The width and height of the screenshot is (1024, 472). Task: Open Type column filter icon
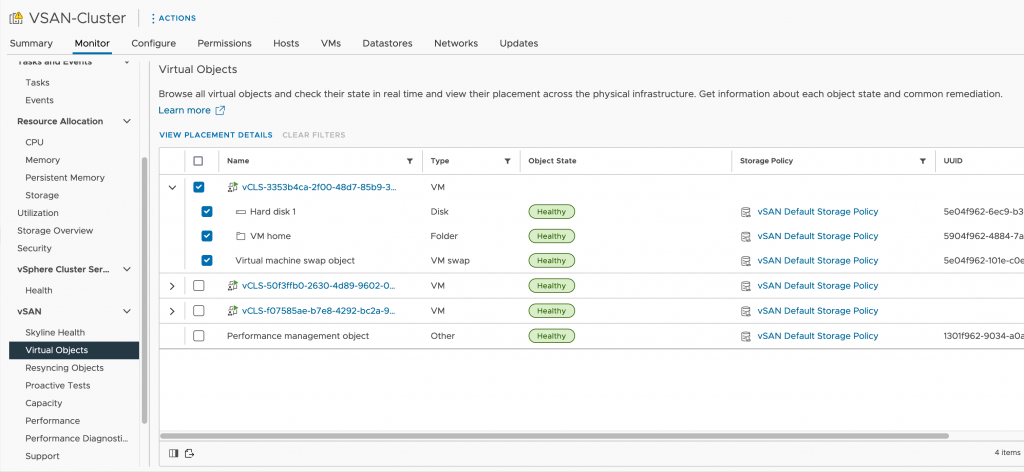(x=507, y=161)
